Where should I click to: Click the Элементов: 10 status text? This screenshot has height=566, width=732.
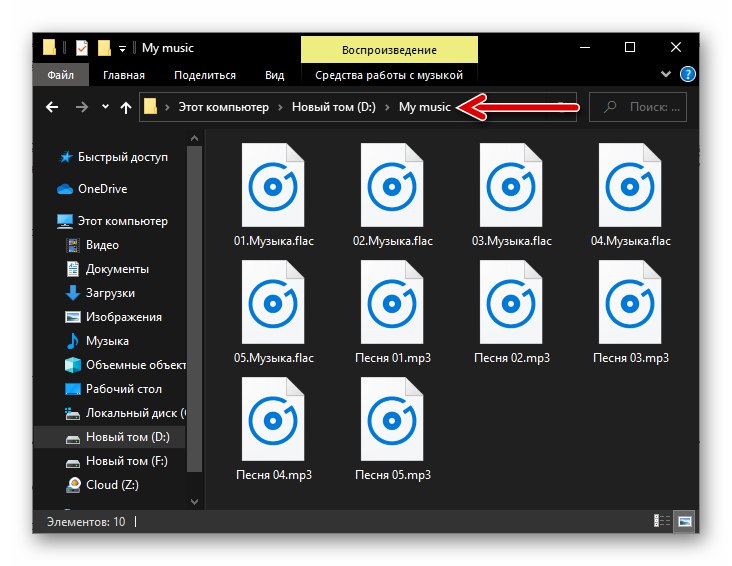pos(86,521)
